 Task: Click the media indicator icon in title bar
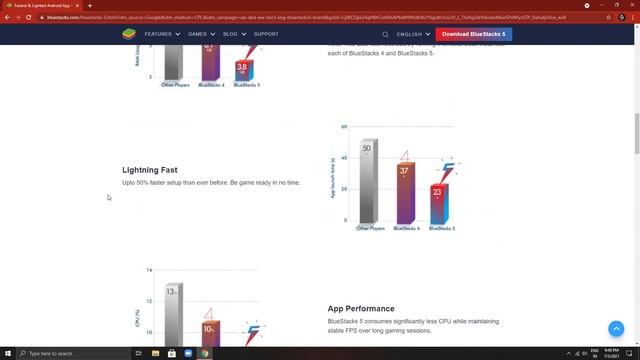click(587, 6)
